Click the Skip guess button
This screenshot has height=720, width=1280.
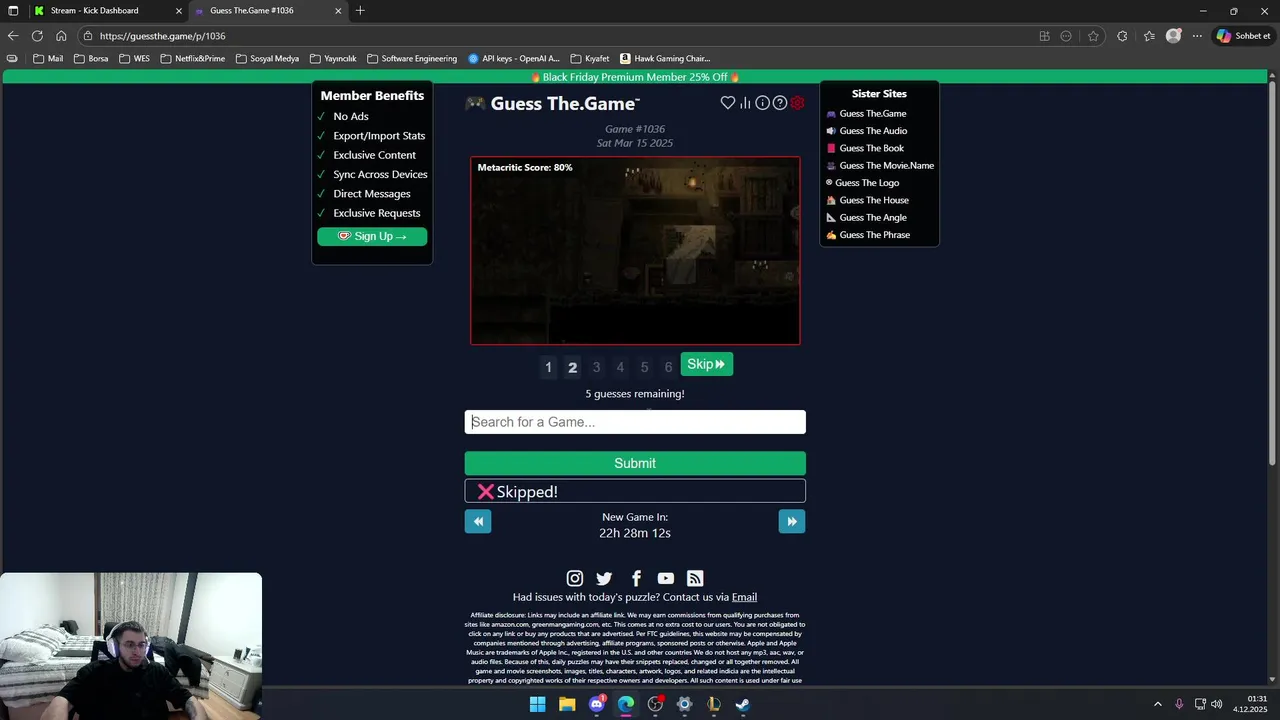707,364
